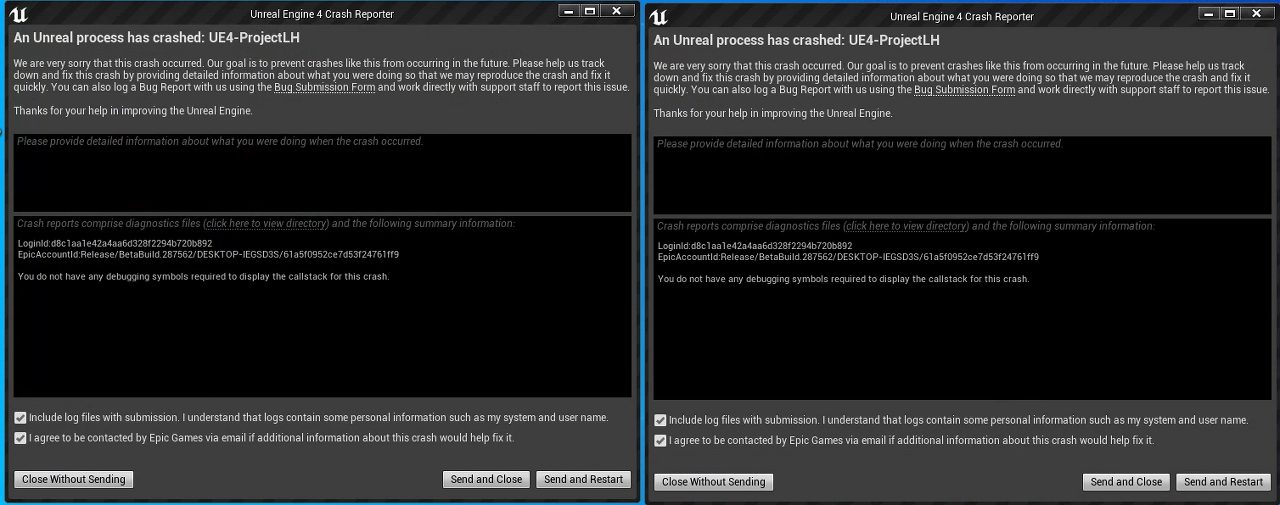Click debugging symbols message in right window
The width and height of the screenshot is (1280, 505).
(843, 279)
